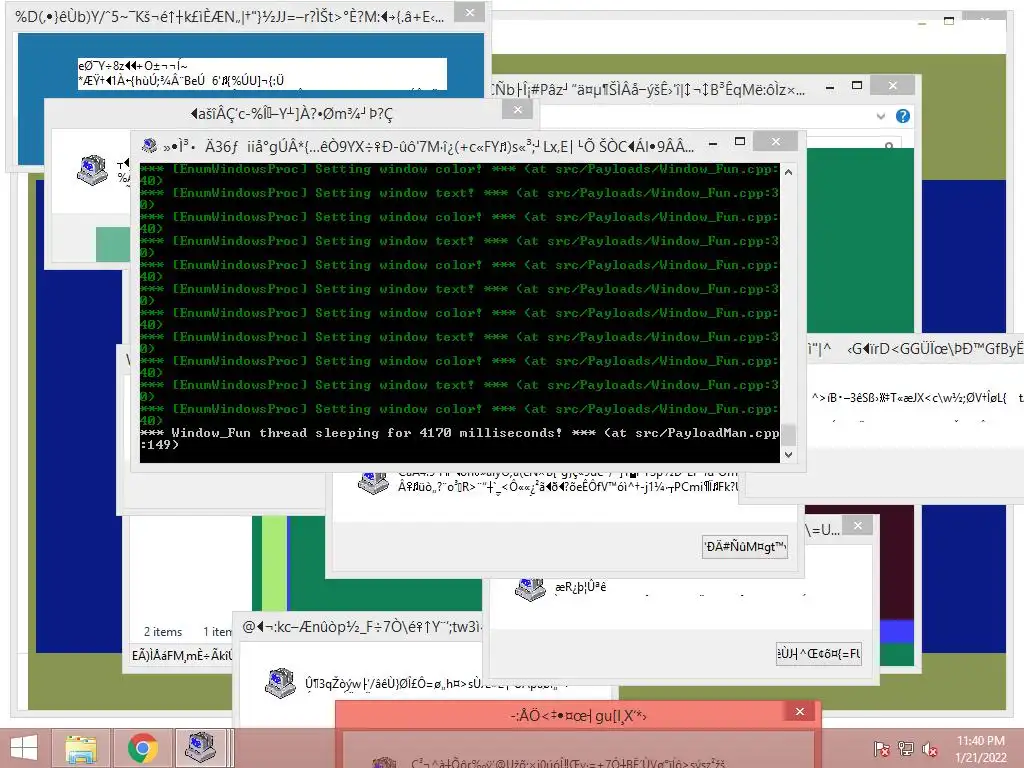Maximize the window titled 'ÑbǀÎ¡#Pâz'
Image resolution: width=1024 pixels, height=768 pixels.
click(857, 86)
